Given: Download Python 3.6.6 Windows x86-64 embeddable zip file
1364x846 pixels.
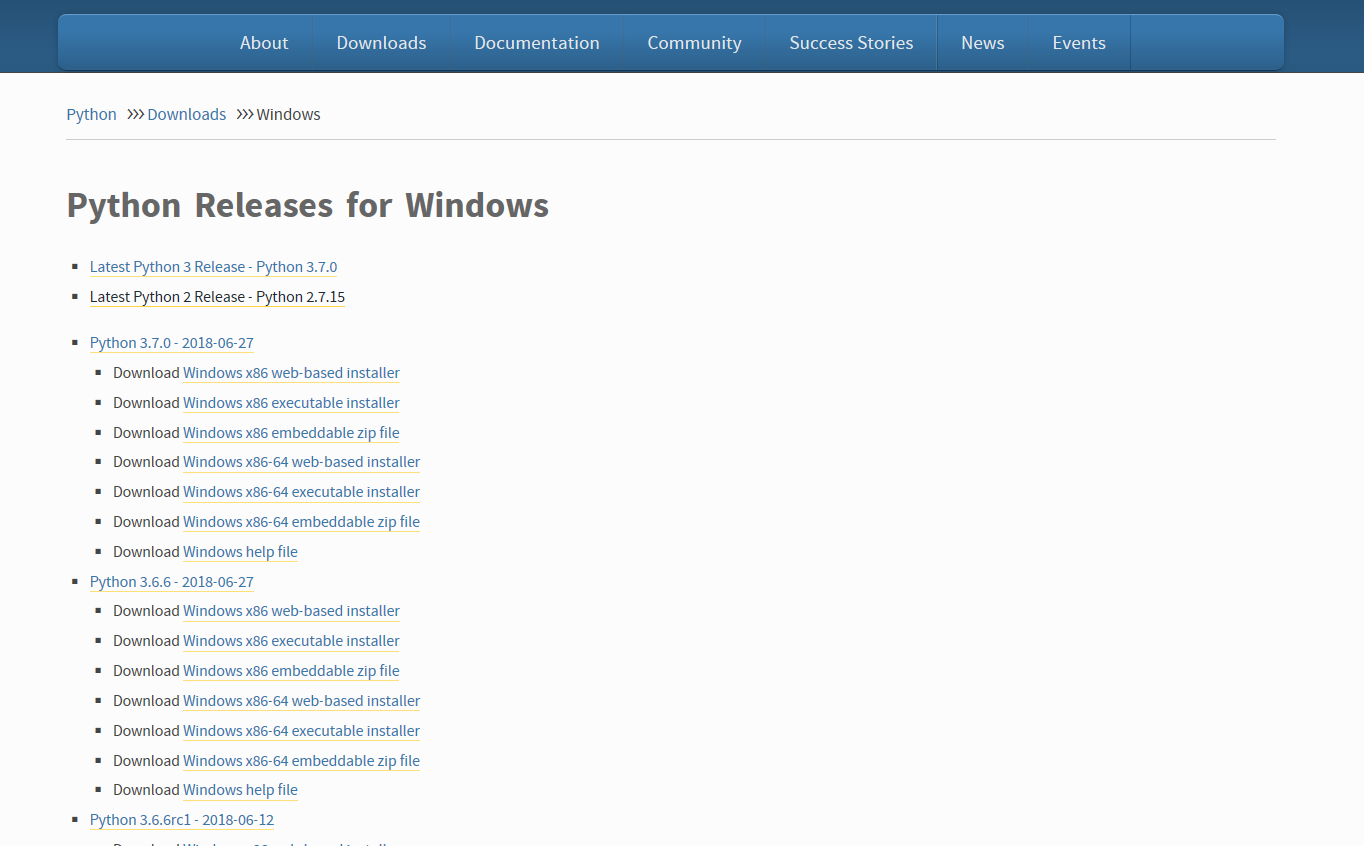Looking at the screenshot, I should [x=301, y=761].
